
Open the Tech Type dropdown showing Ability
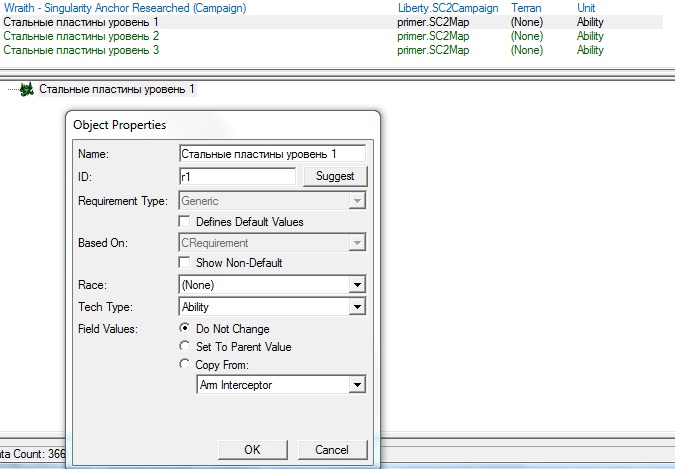272,307
